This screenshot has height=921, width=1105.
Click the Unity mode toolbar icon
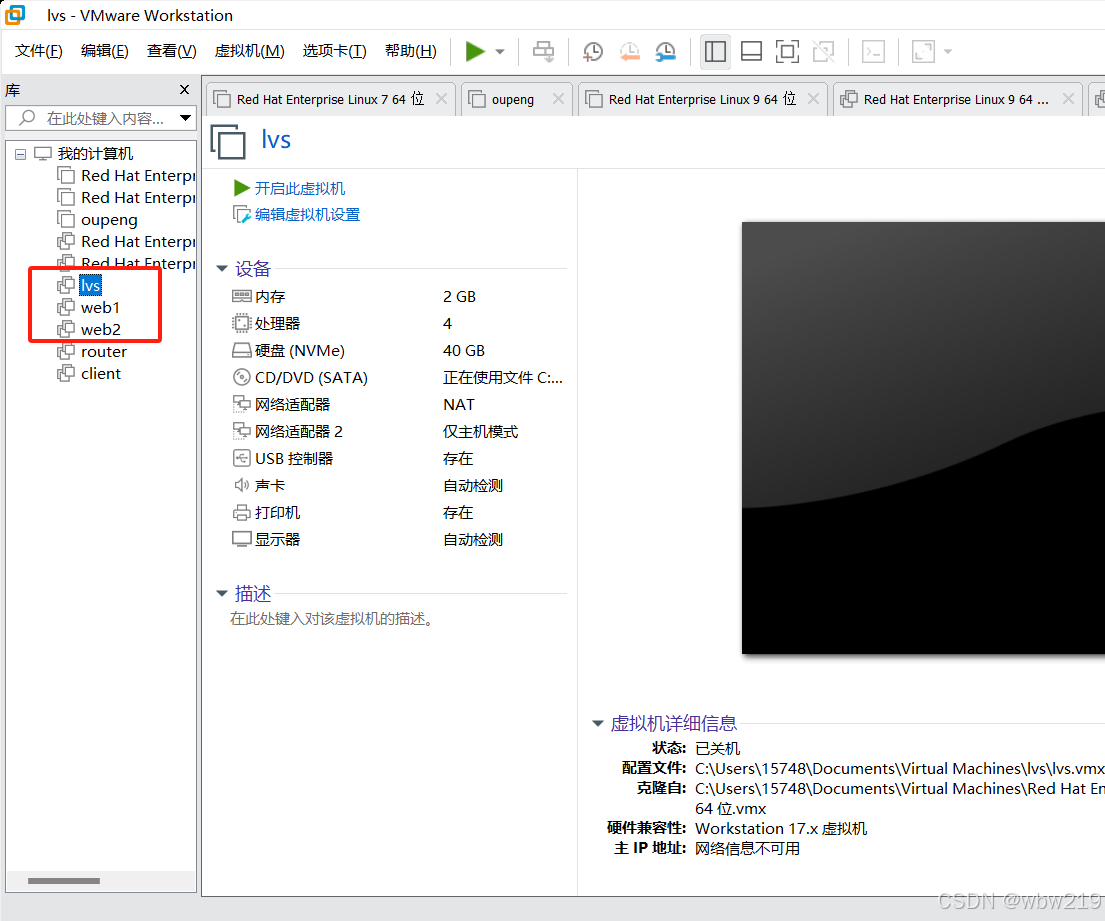(823, 51)
